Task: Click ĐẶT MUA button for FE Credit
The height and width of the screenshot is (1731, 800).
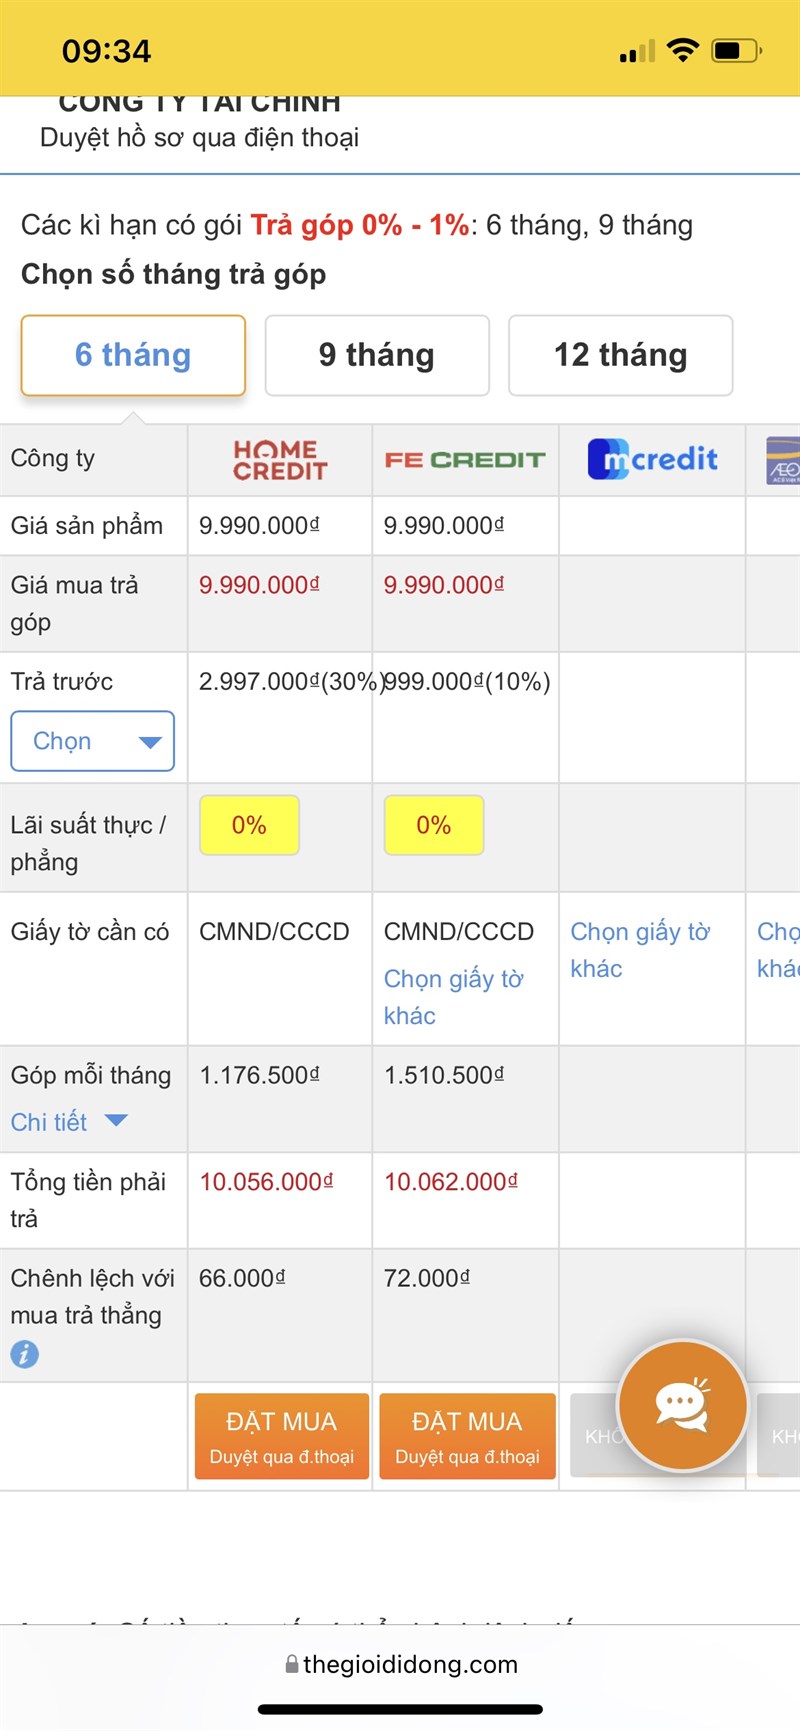Action: pyautogui.click(x=467, y=1436)
